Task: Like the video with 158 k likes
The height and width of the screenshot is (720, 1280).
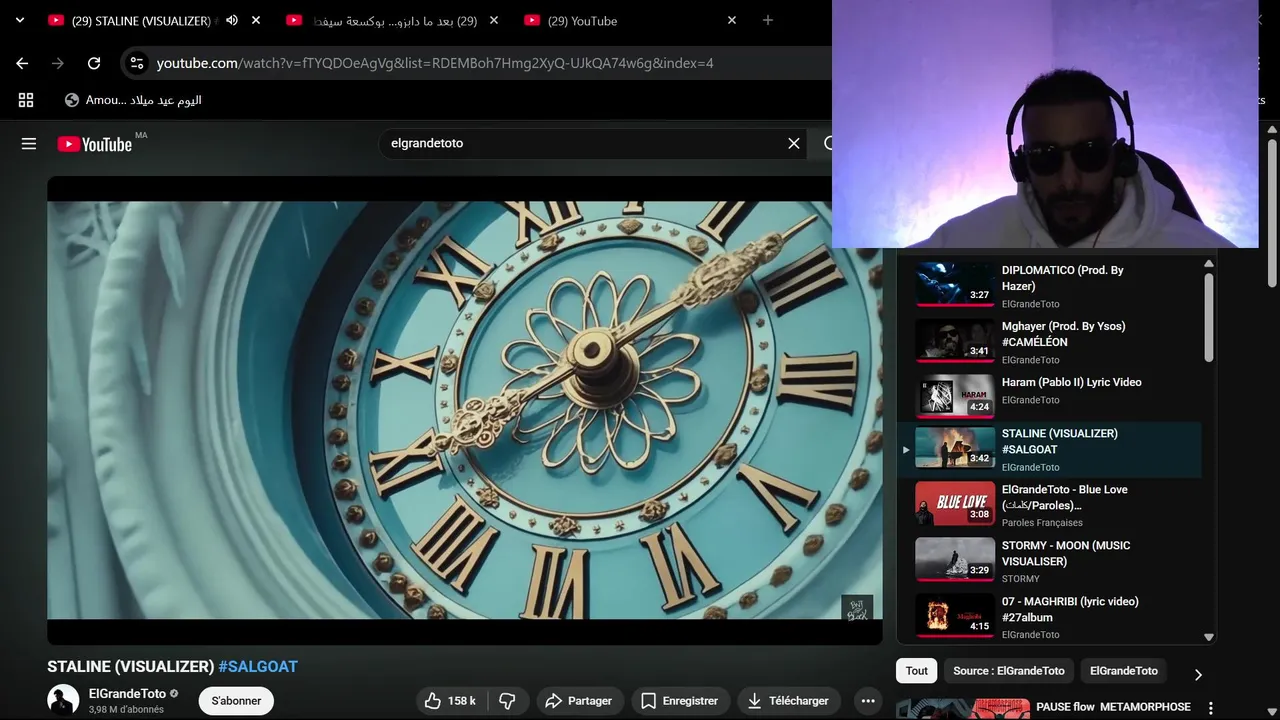Action: [449, 701]
